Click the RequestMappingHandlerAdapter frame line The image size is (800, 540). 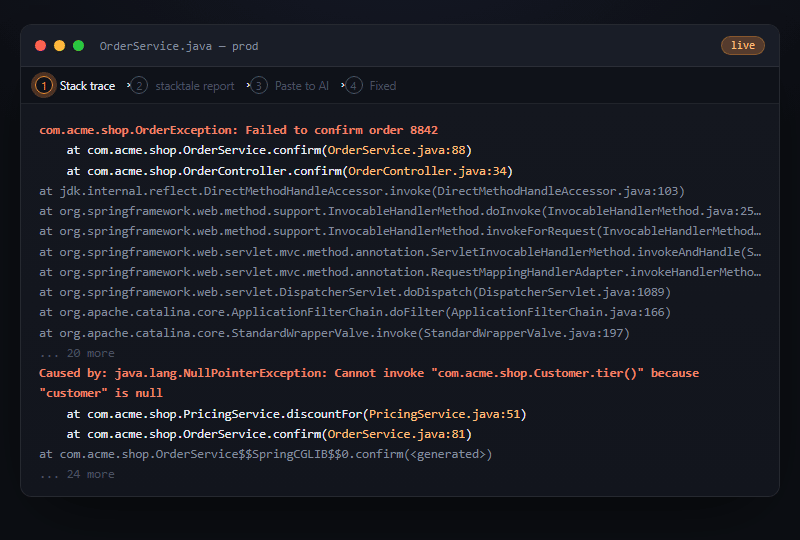[400, 272]
